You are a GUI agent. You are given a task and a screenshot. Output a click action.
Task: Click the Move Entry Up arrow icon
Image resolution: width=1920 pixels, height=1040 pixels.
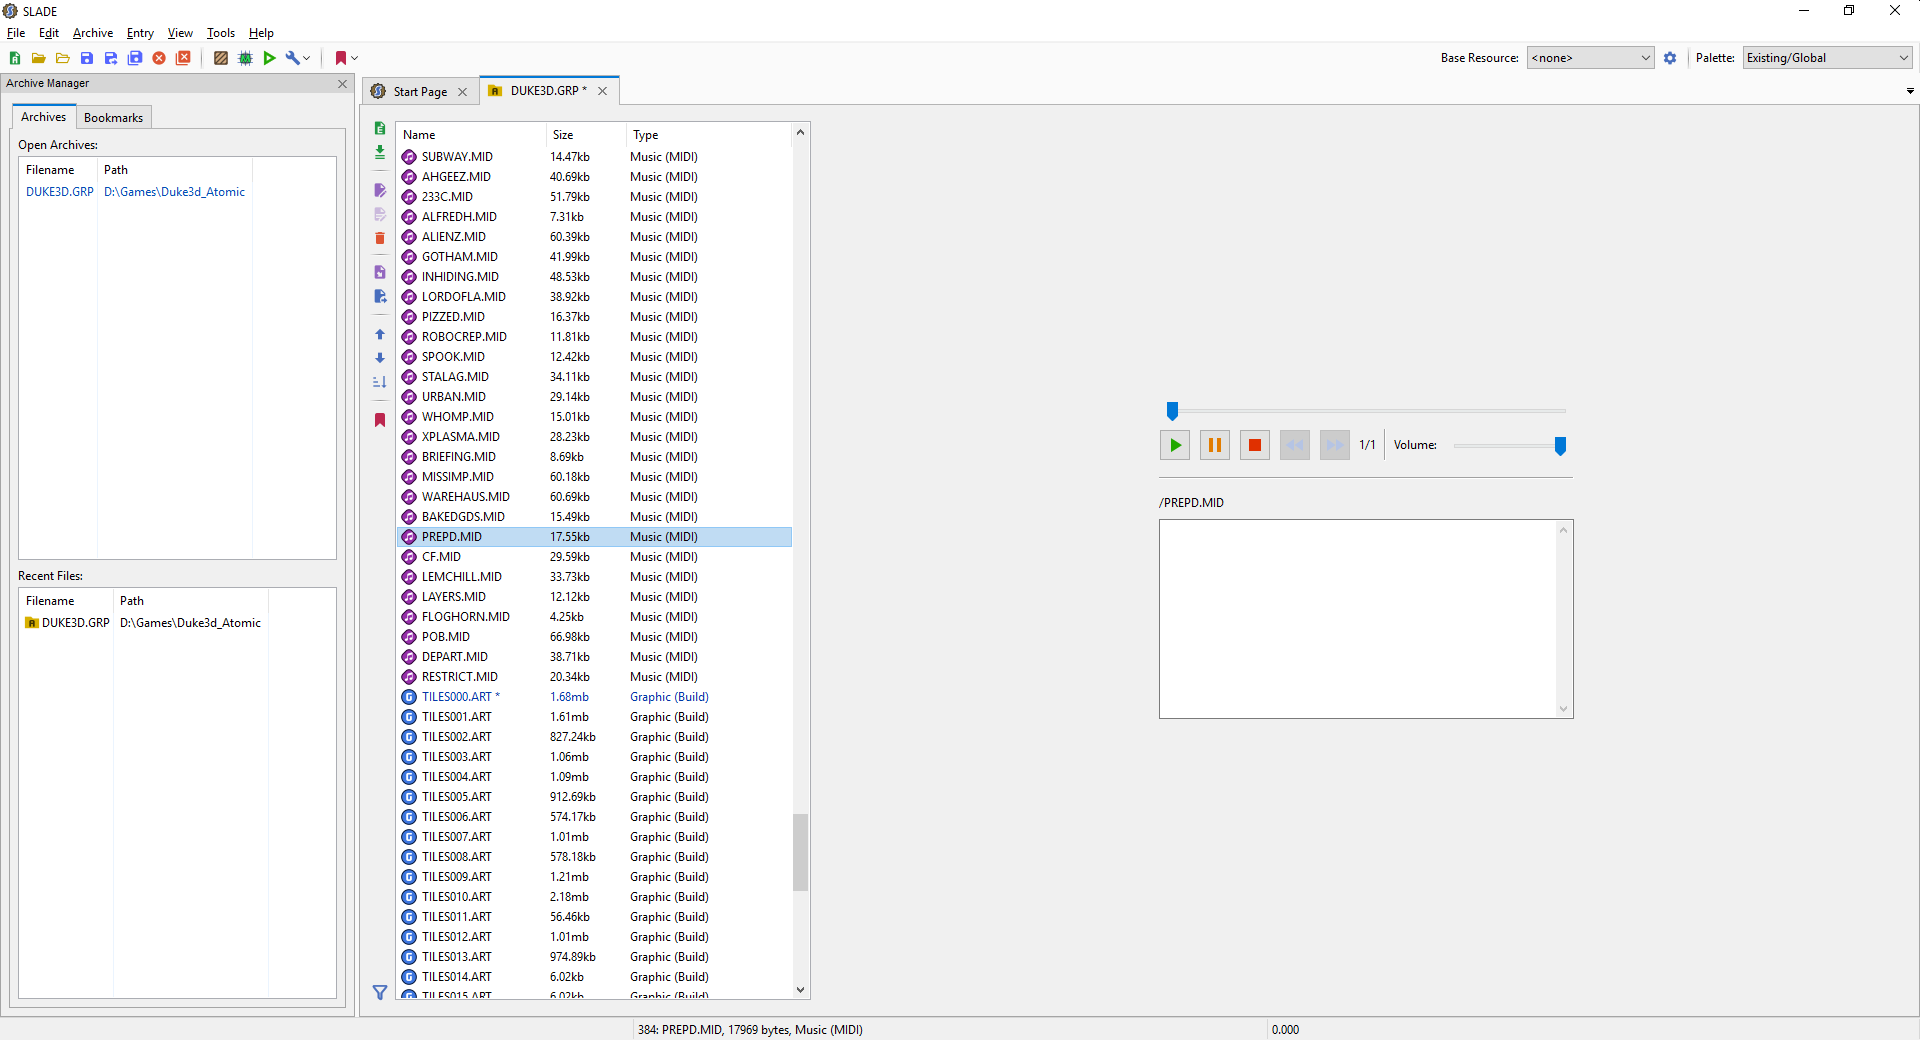[x=380, y=335]
